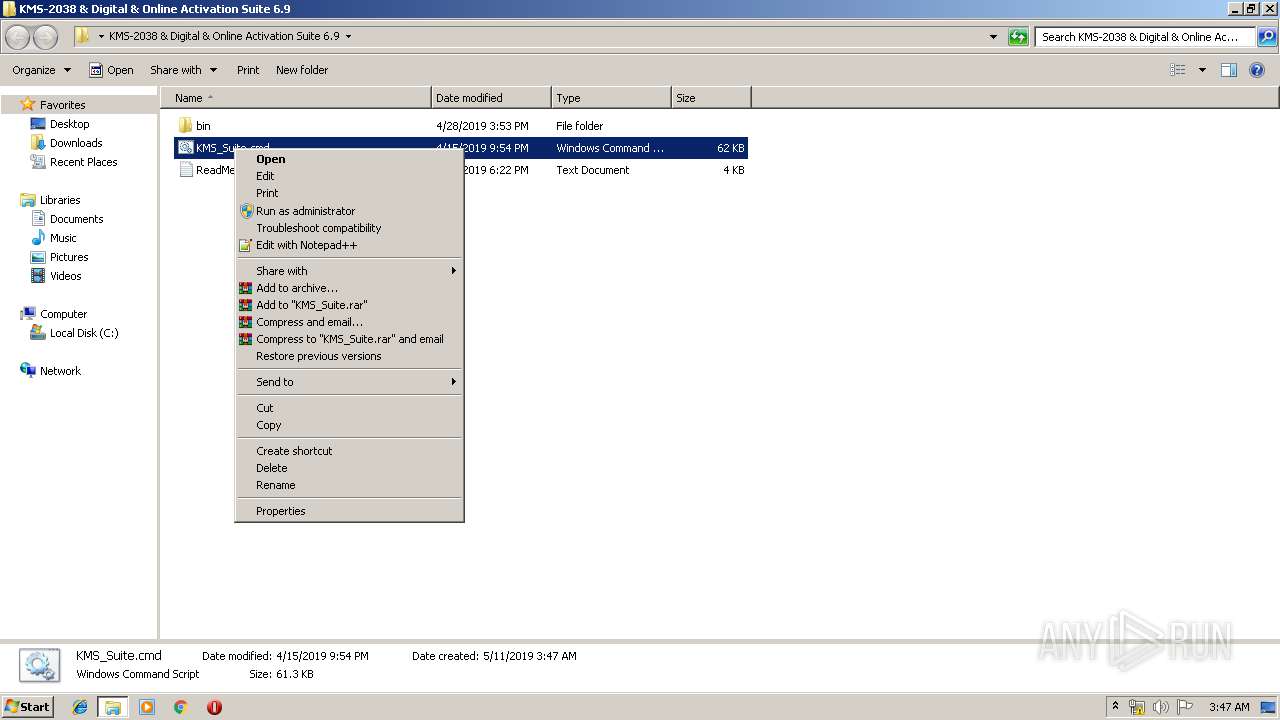Image resolution: width=1280 pixels, height=720 pixels.
Task: Click the search input field
Action: pyautogui.click(x=1145, y=37)
